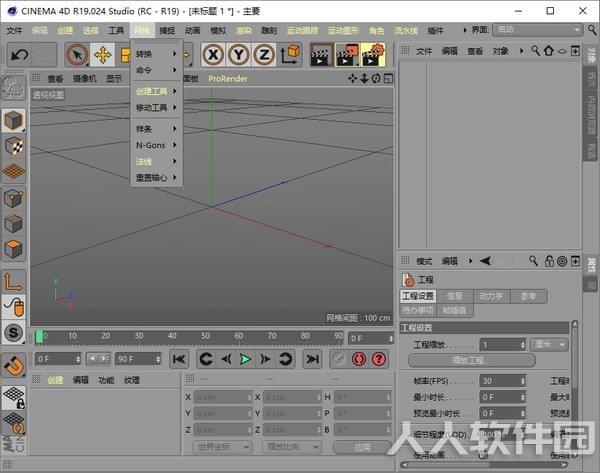This screenshot has width=600, height=473.
Task: Click the coordinate system cube icon
Action: (290, 55)
